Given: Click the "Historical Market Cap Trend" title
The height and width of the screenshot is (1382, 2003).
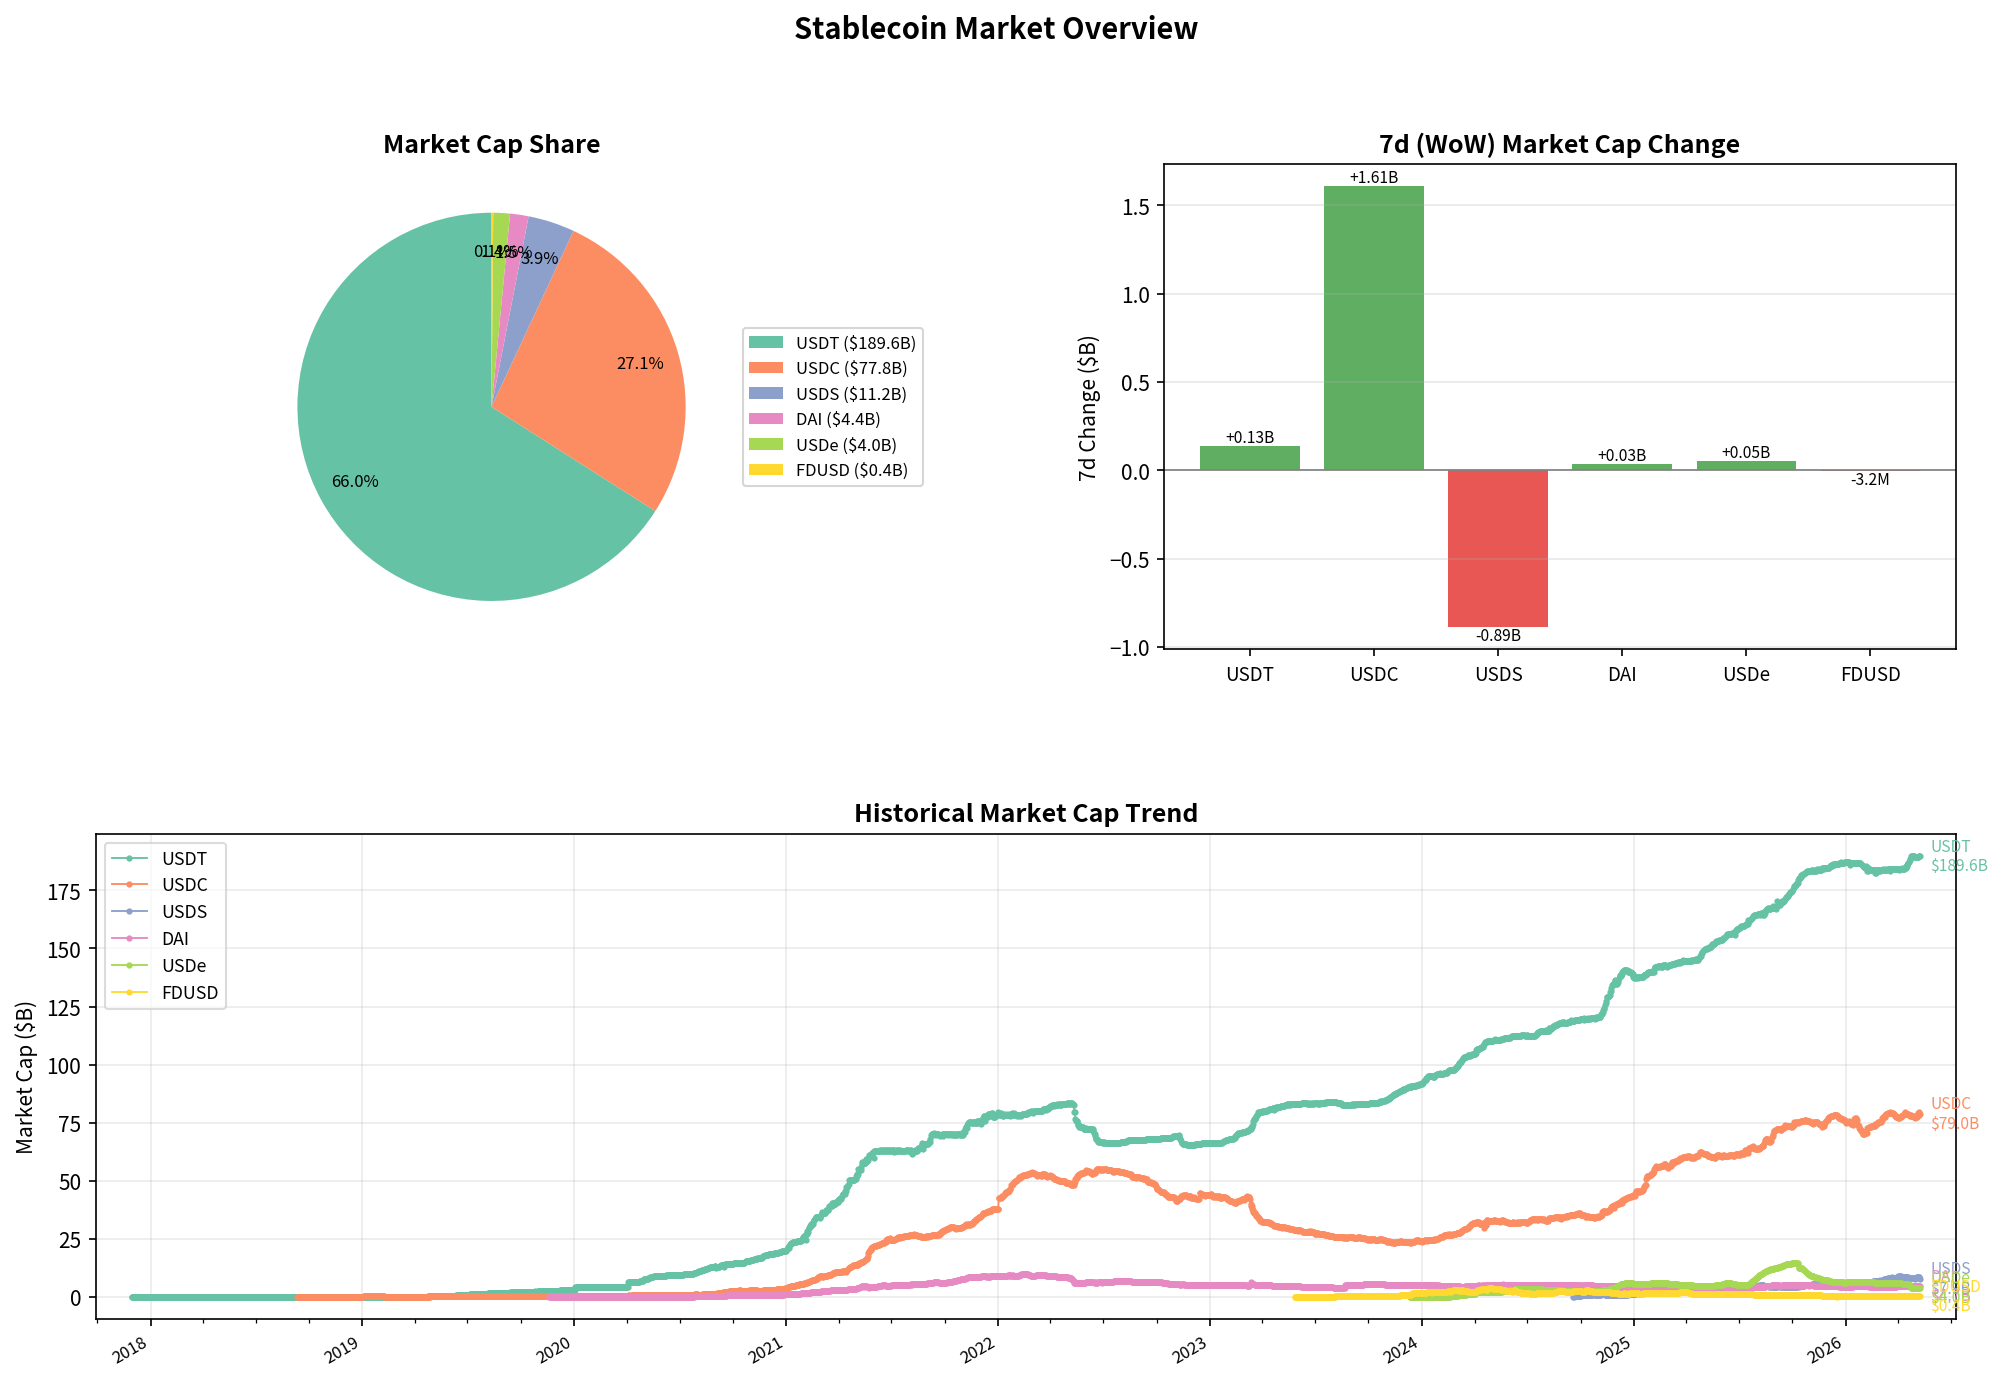Looking at the screenshot, I should (x=1025, y=814).
